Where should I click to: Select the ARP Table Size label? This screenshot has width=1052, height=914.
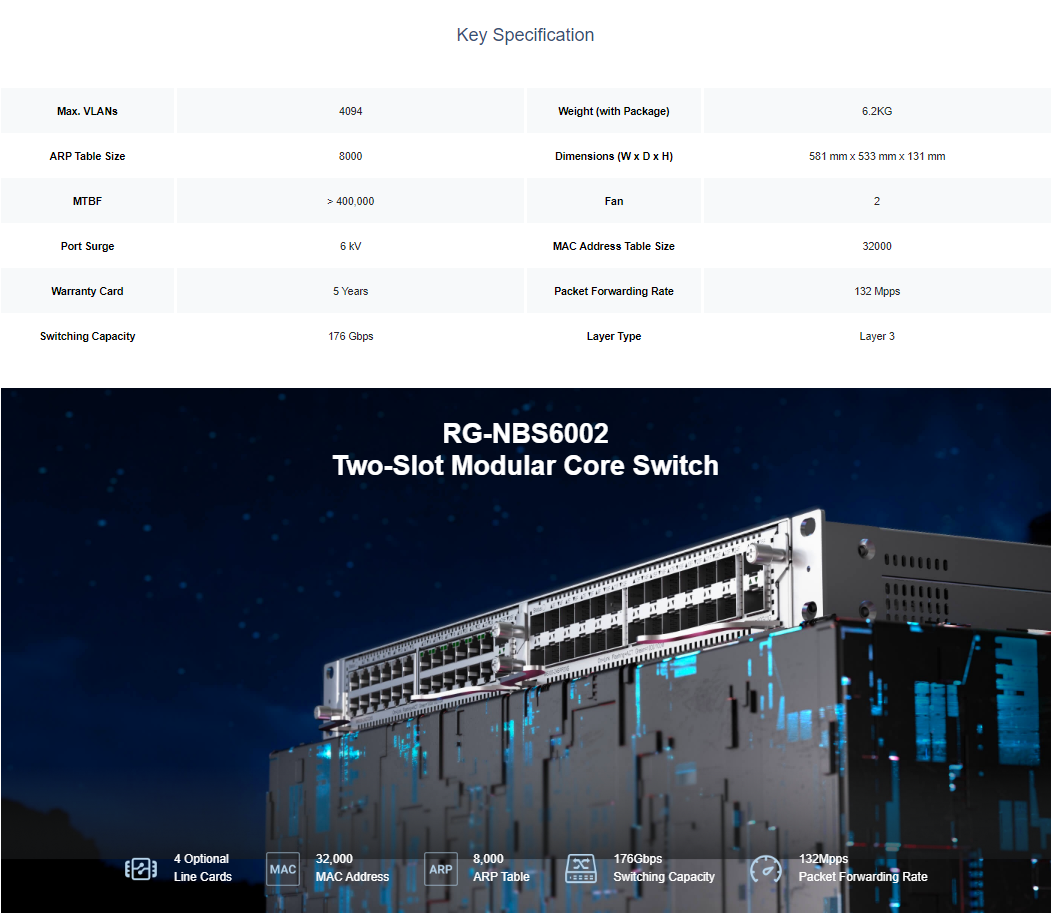(87, 156)
